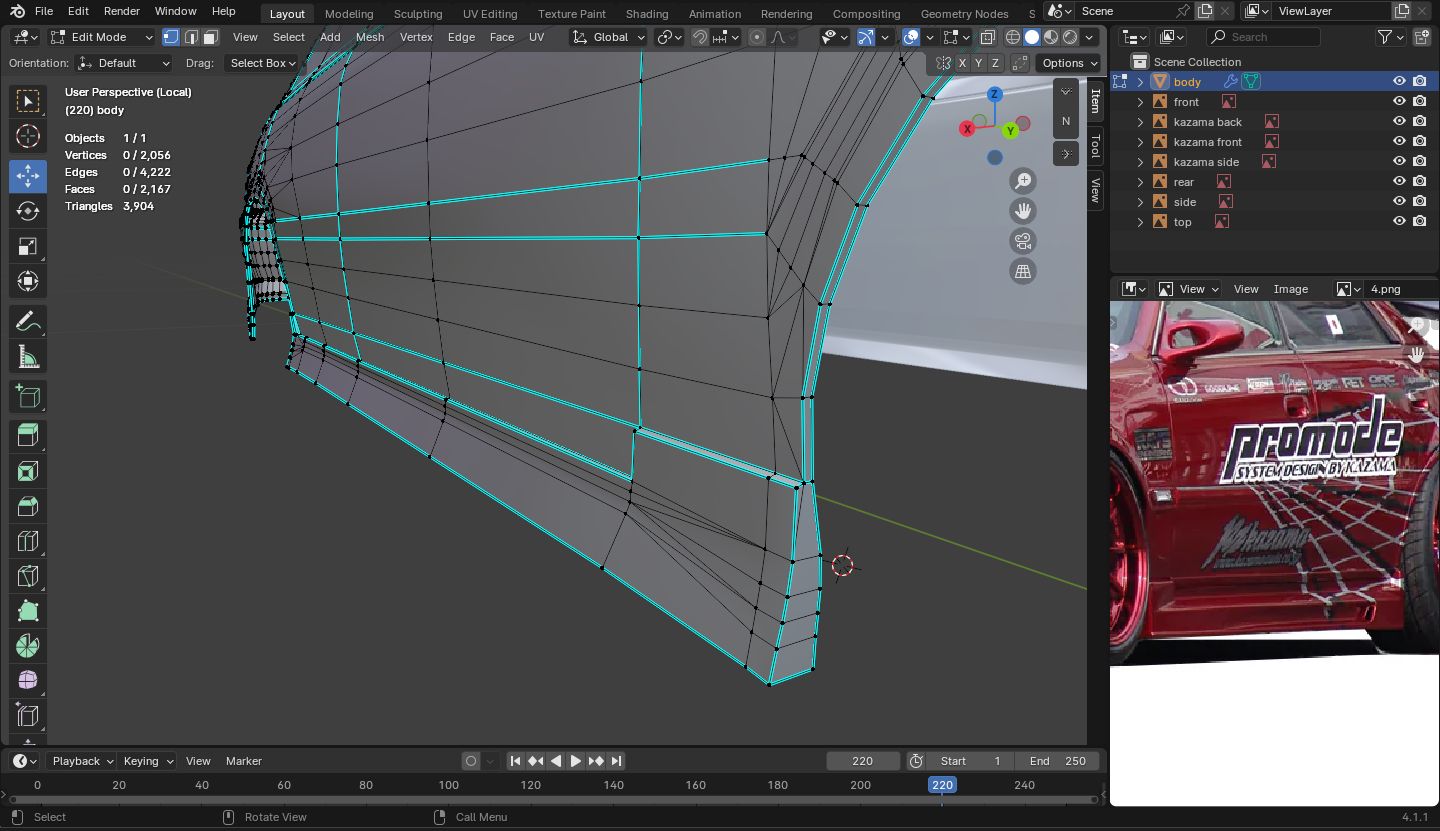Screen dimensions: 1440x831
Task: Toggle X-ray display
Action: pyautogui.click(x=988, y=37)
